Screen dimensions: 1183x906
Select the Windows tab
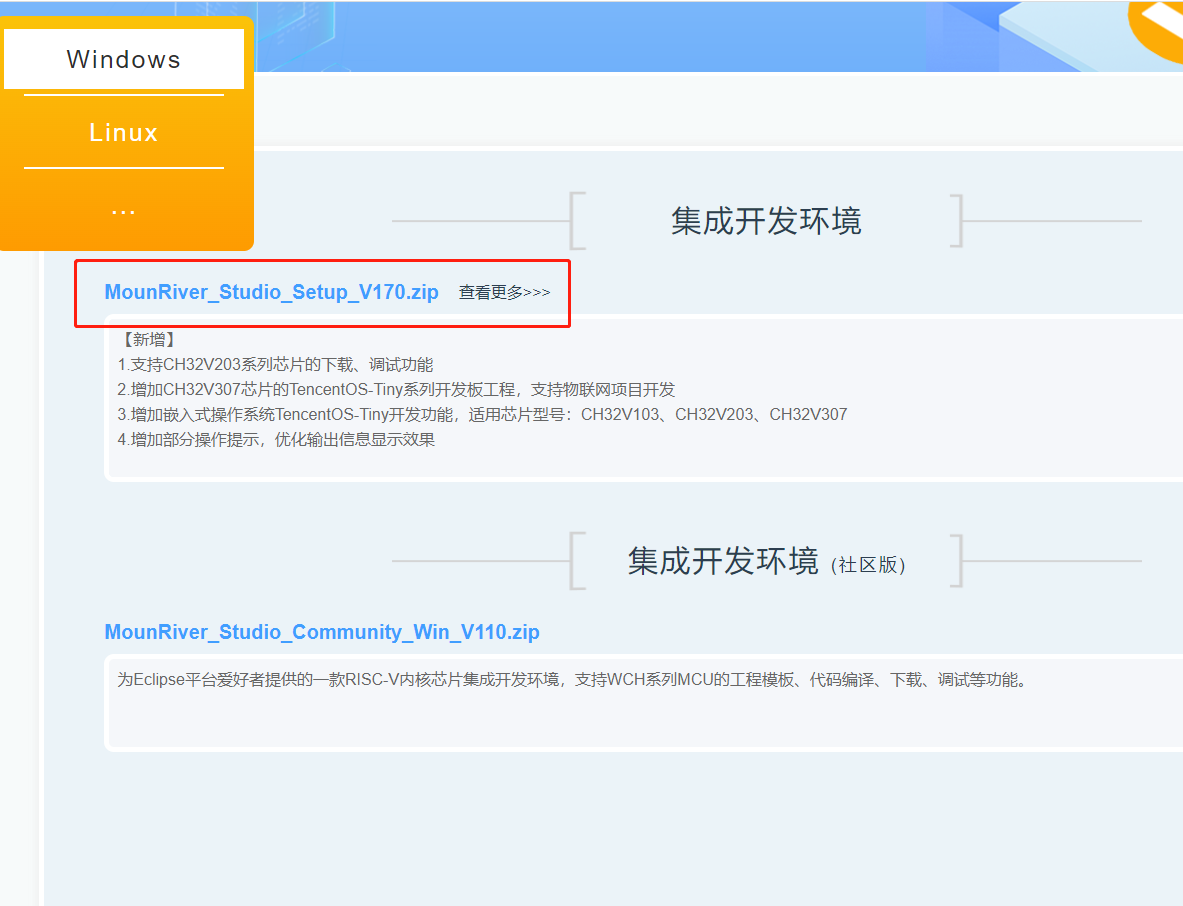(124, 59)
